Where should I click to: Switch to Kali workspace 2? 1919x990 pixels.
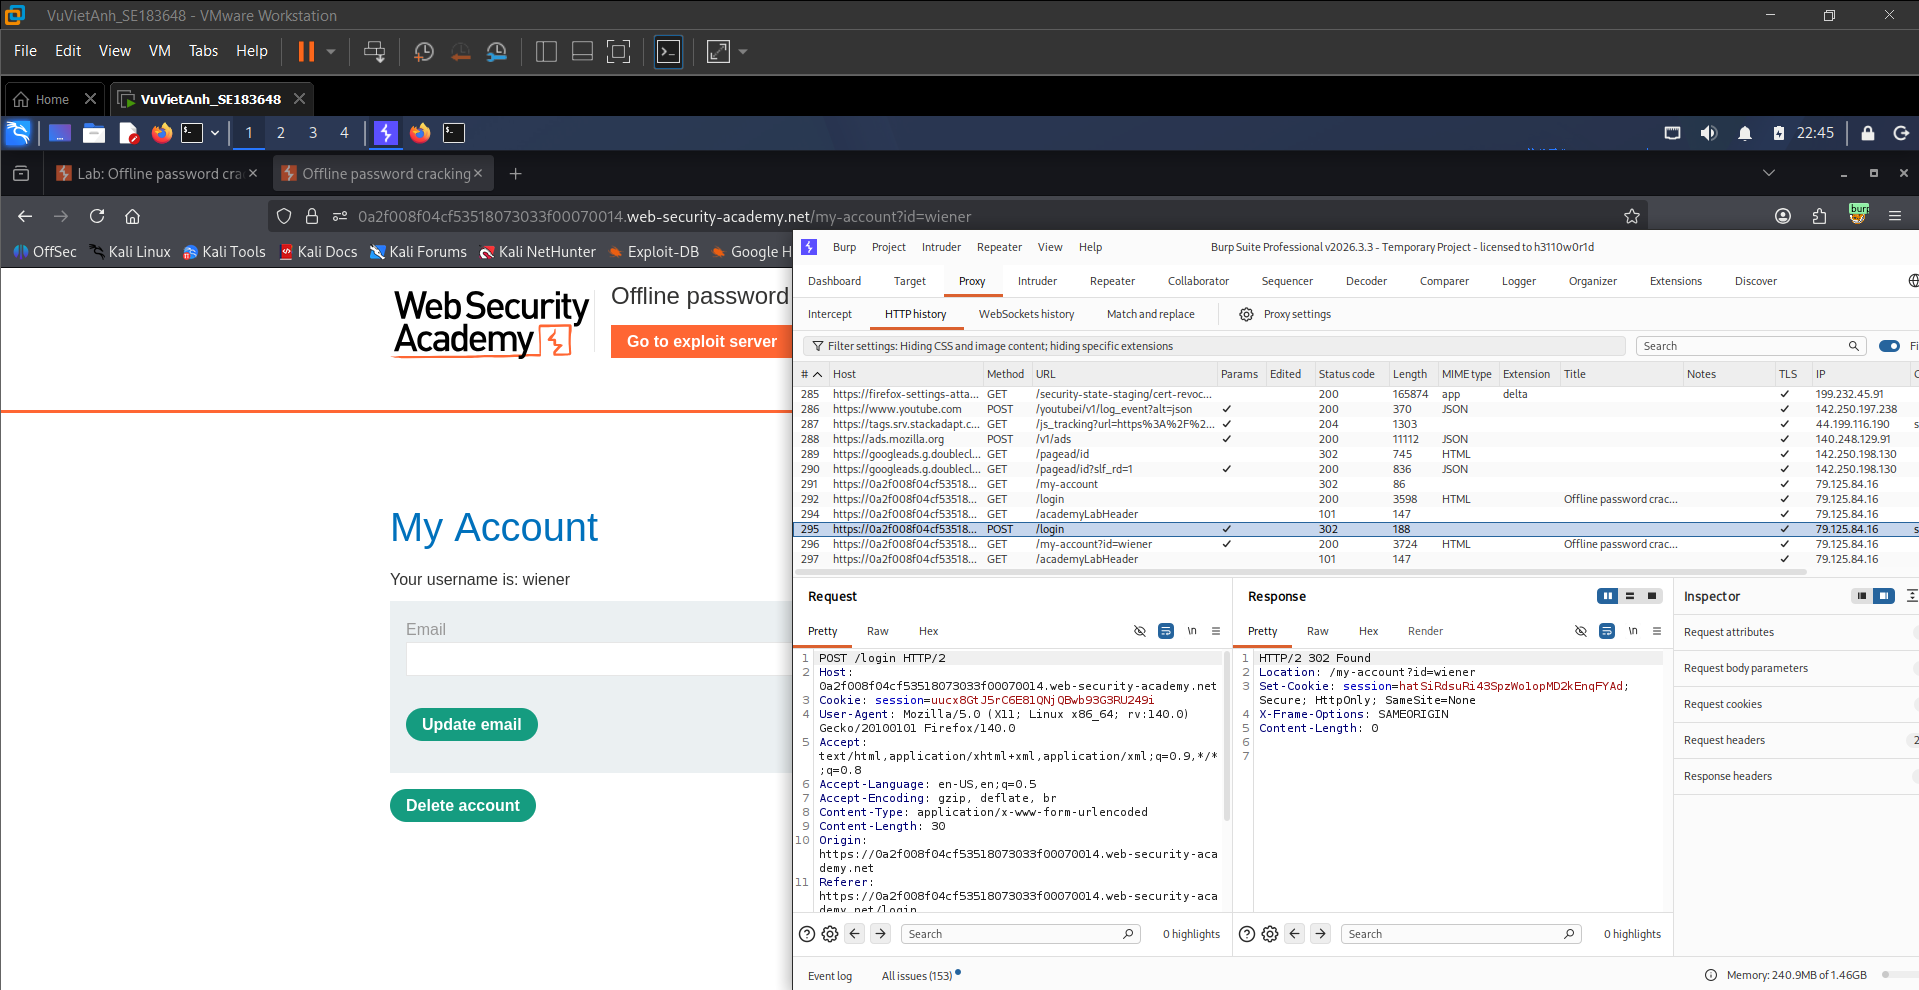pos(281,133)
